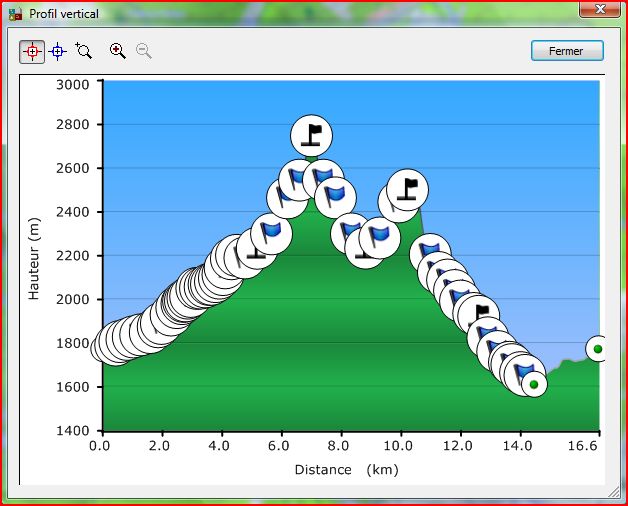Select the black flag at the highest peak
The height and width of the screenshot is (506, 628).
click(x=311, y=134)
